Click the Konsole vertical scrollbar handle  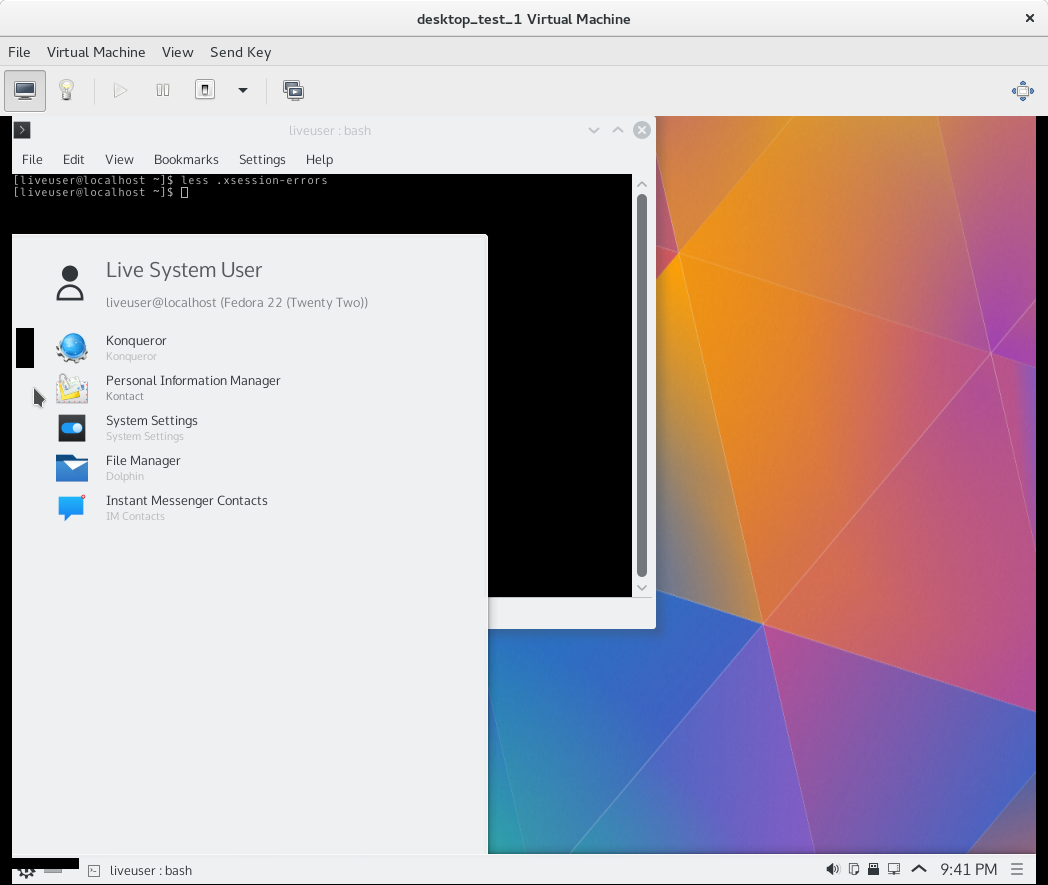pyautogui.click(x=642, y=385)
